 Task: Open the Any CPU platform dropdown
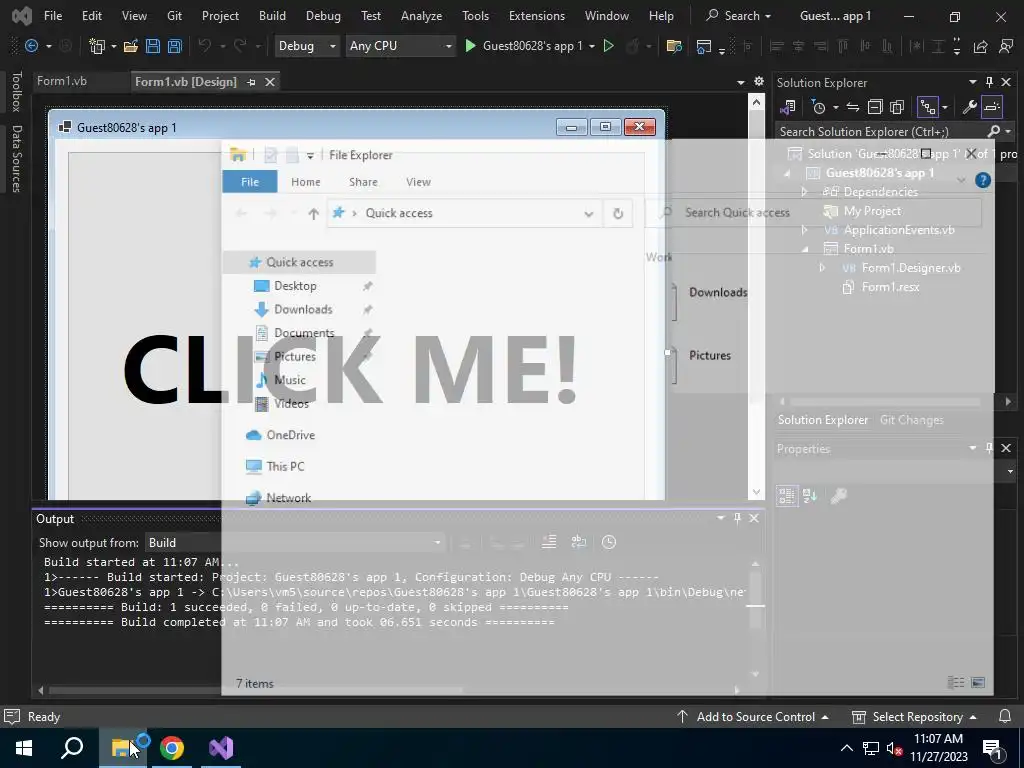coord(400,46)
